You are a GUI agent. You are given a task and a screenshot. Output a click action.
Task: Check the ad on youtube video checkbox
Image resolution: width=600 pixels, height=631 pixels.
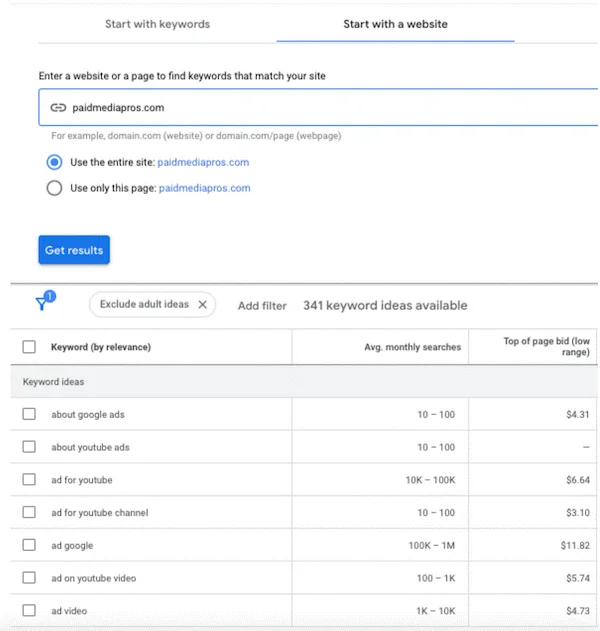29,578
